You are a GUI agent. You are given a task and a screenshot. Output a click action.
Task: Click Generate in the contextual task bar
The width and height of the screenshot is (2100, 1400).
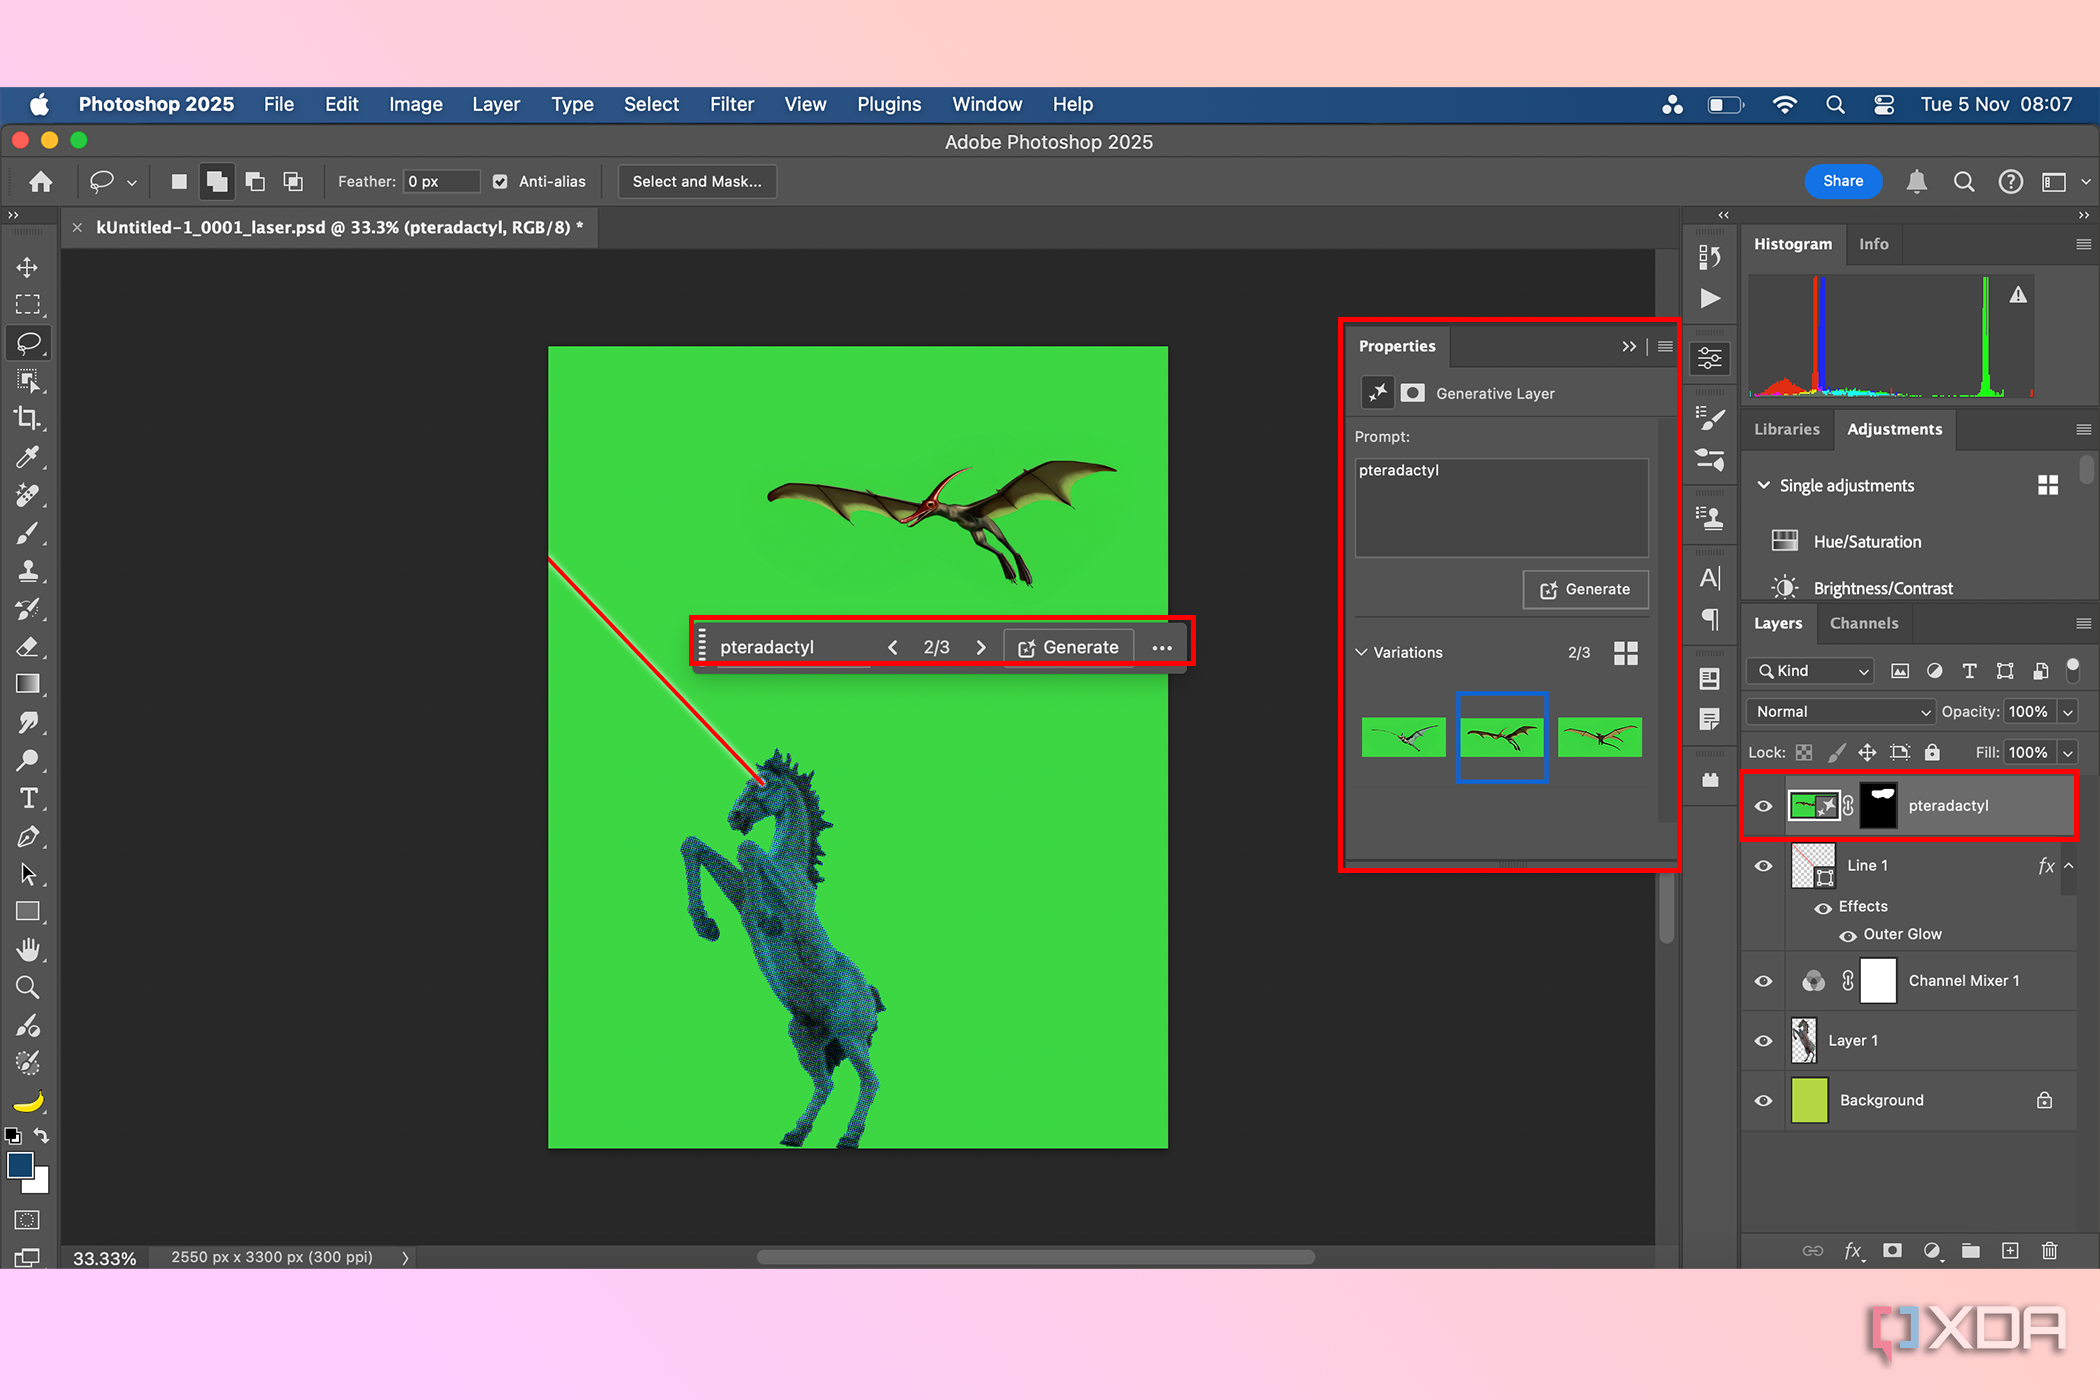click(x=1068, y=647)
